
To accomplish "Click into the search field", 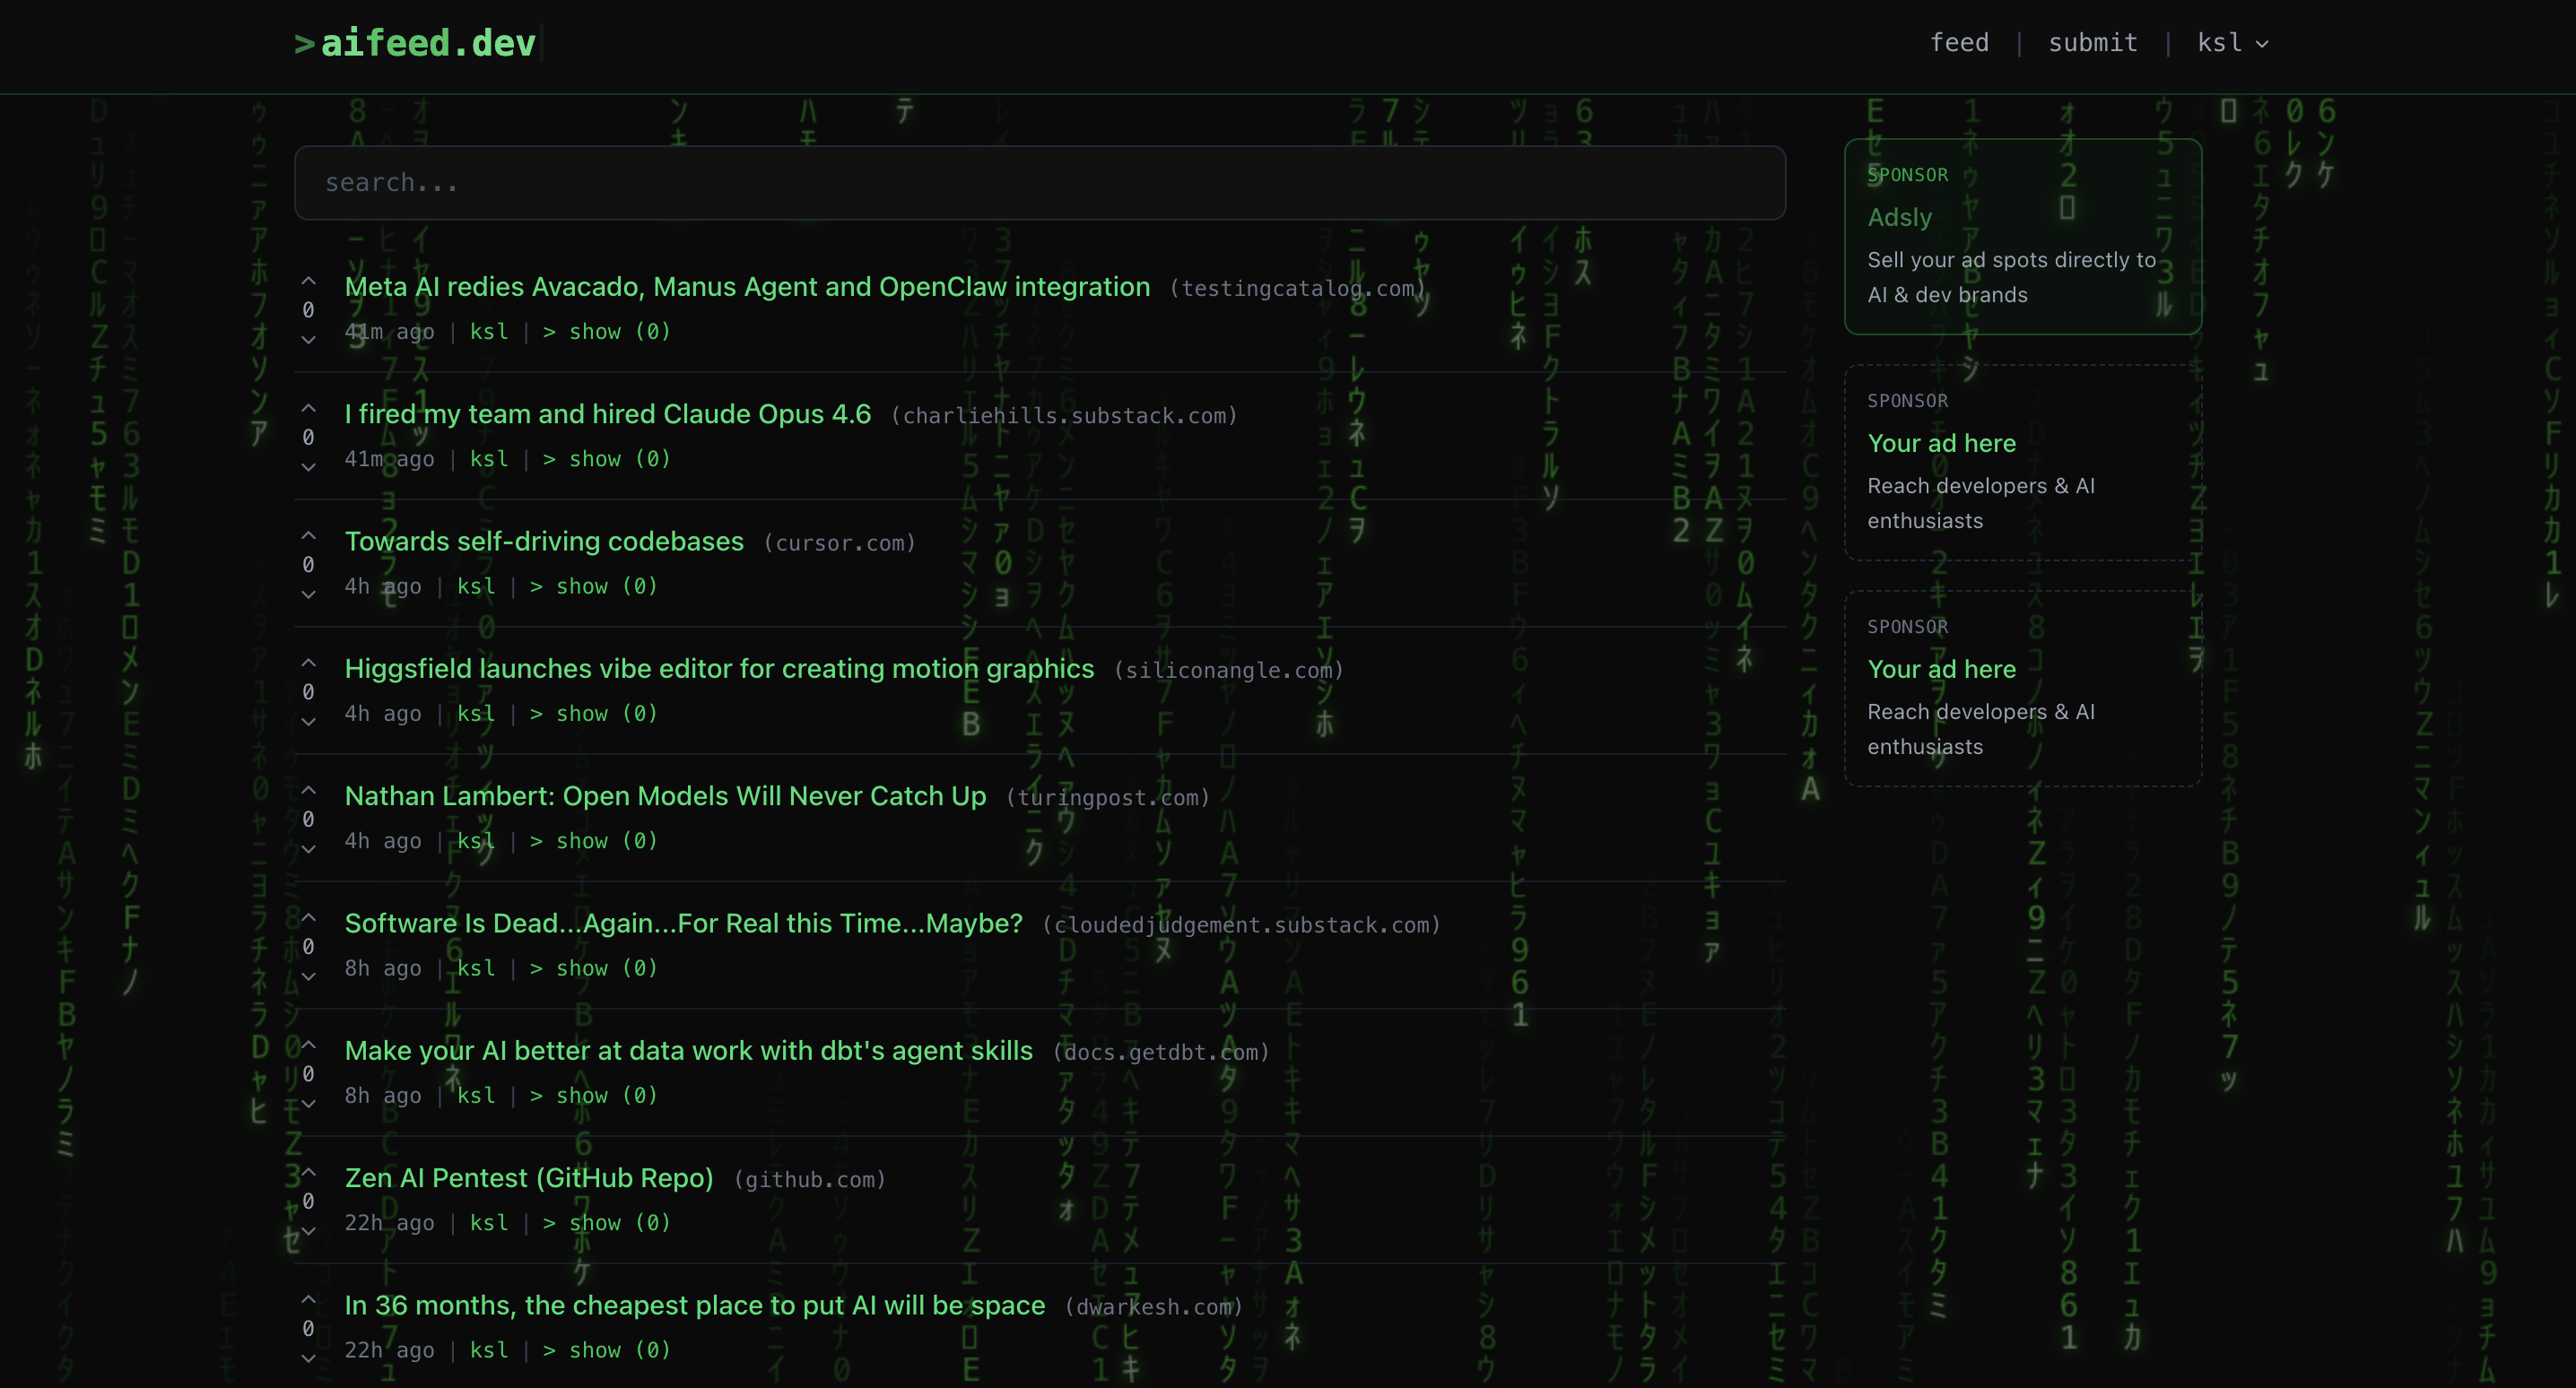I will [x=1039, y=183].
